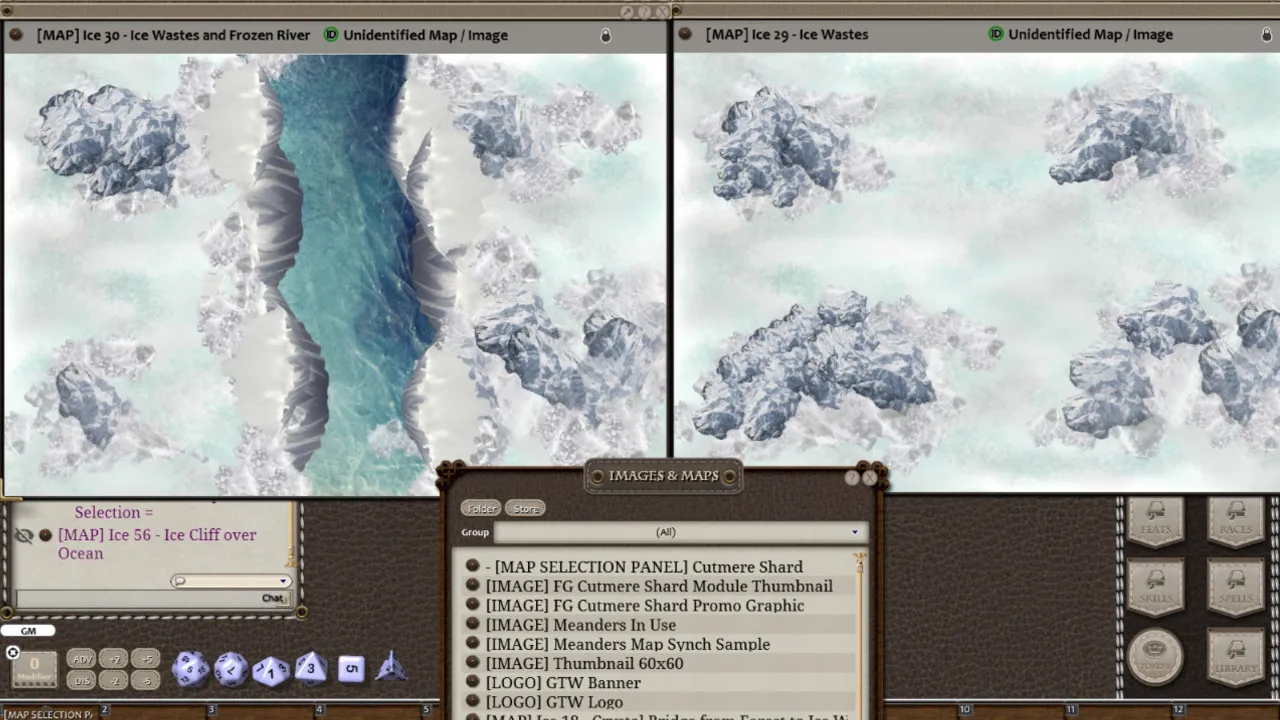Open link of GTW Banner logo
This screenshot has height=720, width=1280.
472,683
